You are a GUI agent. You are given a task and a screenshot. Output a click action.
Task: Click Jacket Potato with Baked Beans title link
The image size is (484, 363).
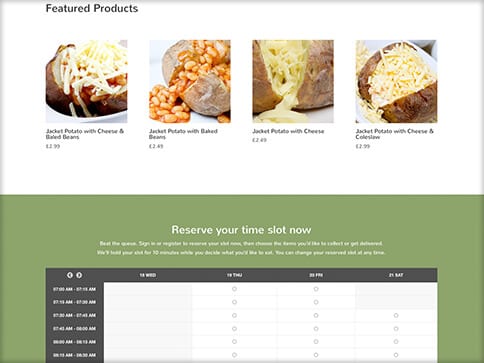tap(183, 134)
